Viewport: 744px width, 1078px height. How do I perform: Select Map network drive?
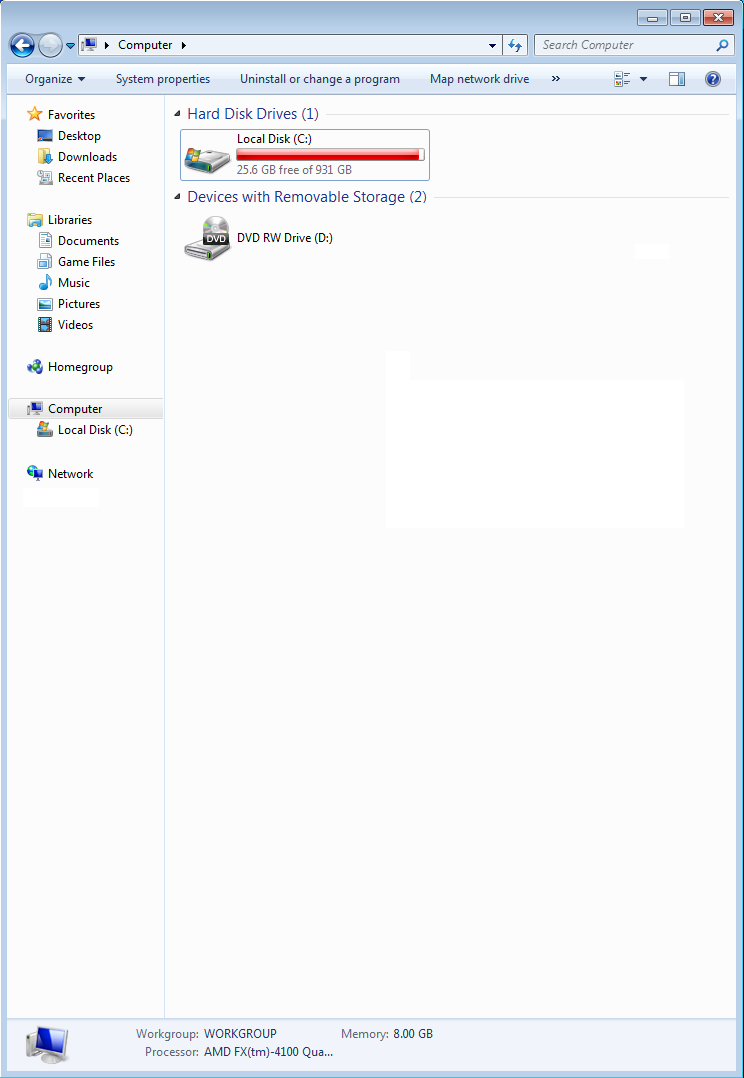479,79
